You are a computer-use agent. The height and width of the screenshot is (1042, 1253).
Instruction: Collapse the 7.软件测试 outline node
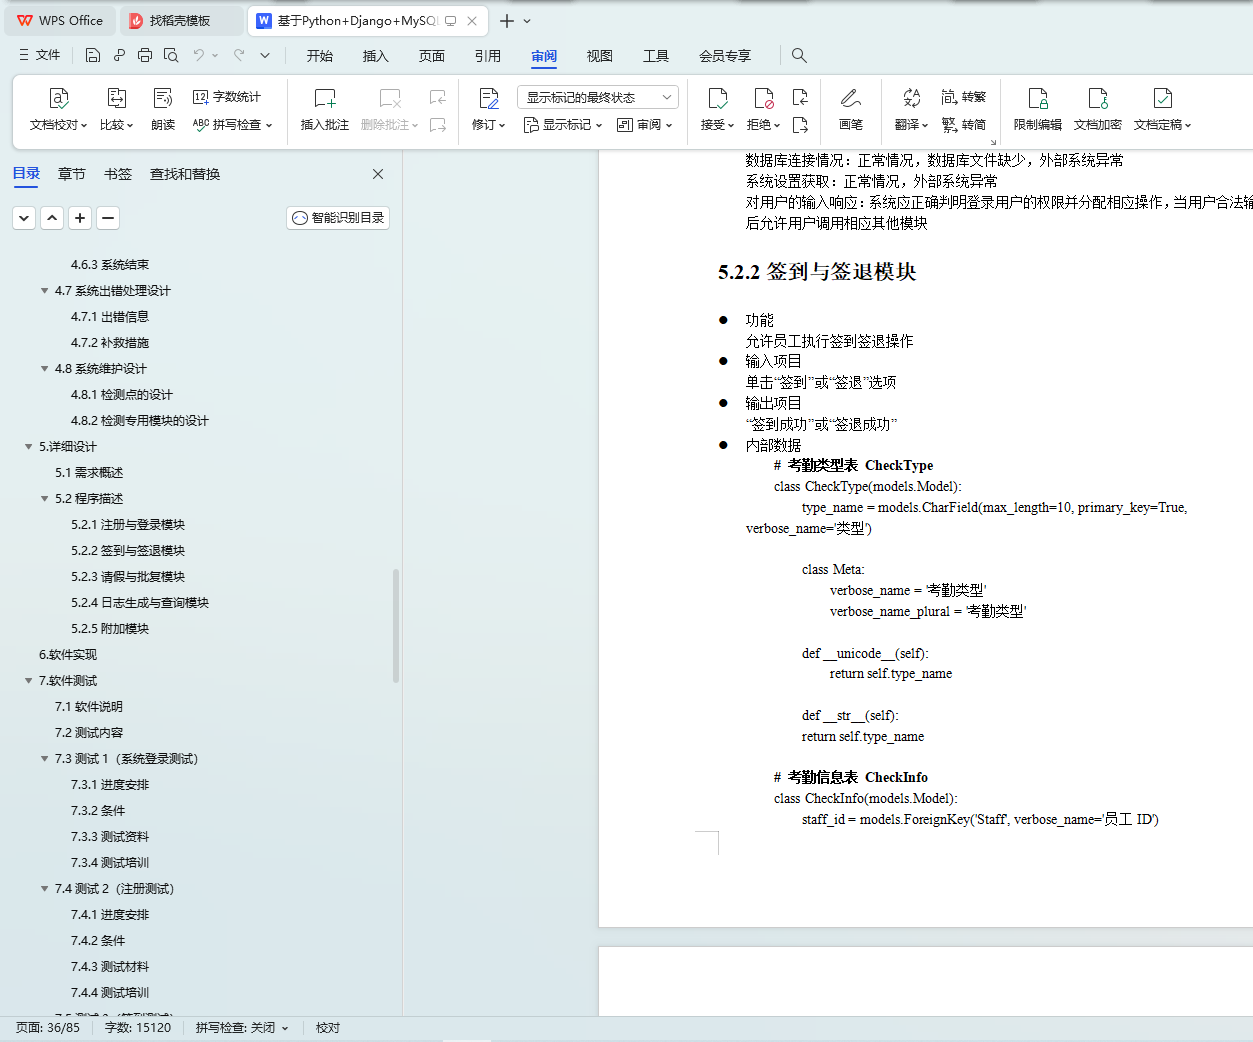click(x=28, y=681)
